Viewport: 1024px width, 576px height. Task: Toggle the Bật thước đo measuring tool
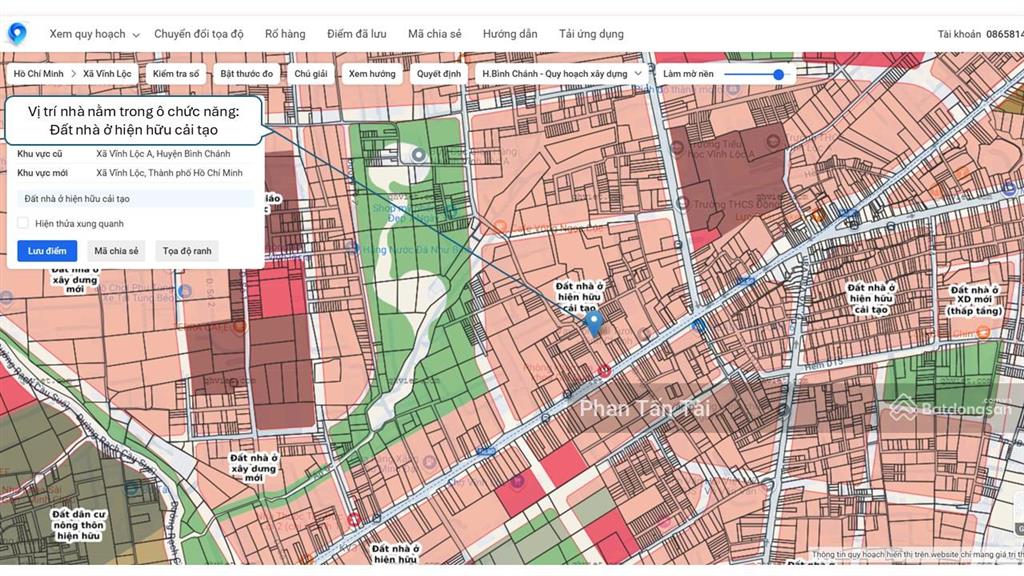point(247,74)
